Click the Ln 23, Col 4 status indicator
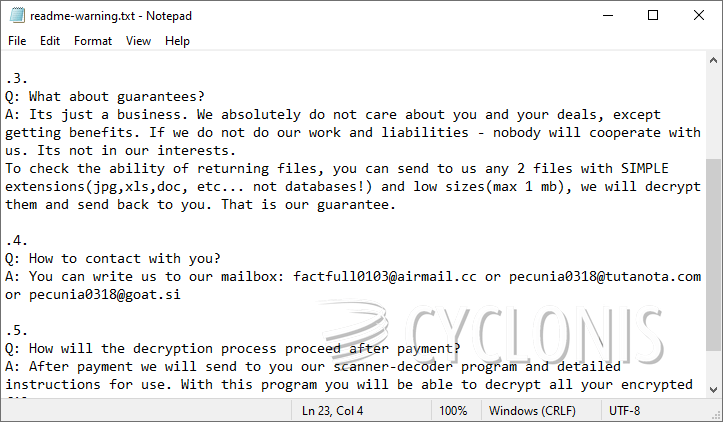This screenshot has width=723, height=422. [335, 411]
